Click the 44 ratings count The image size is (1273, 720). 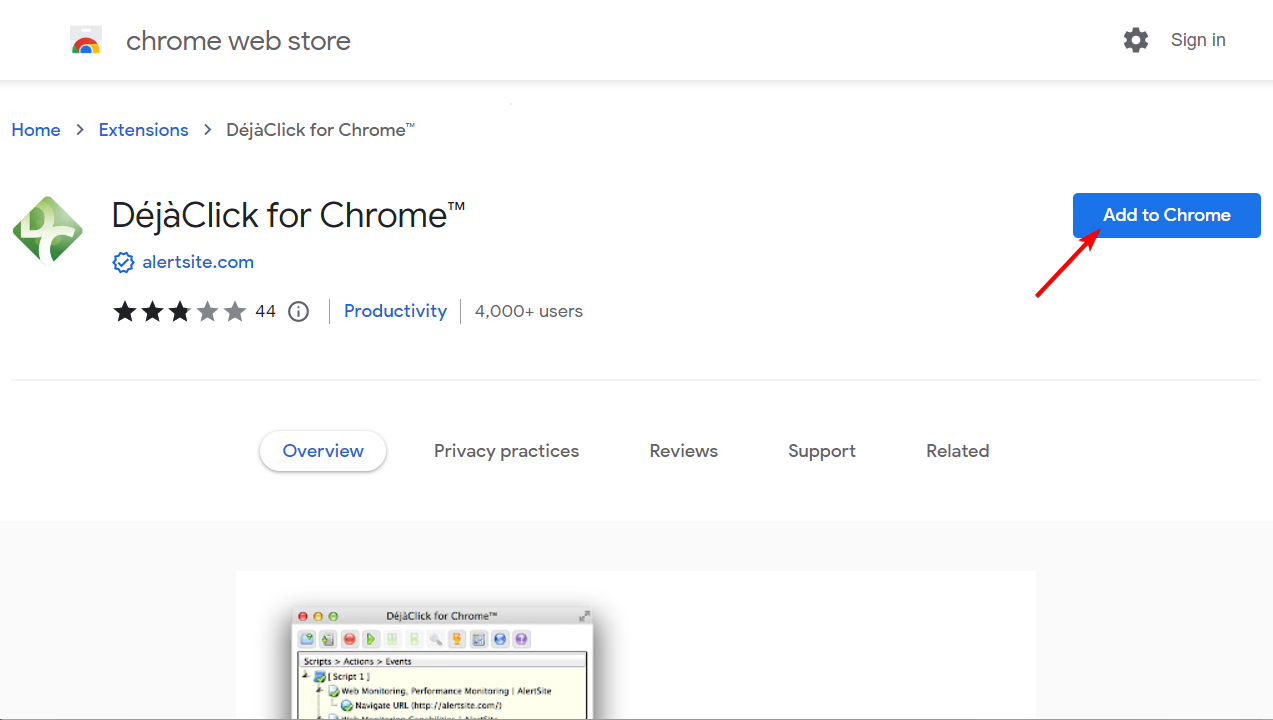pos(265,311)
